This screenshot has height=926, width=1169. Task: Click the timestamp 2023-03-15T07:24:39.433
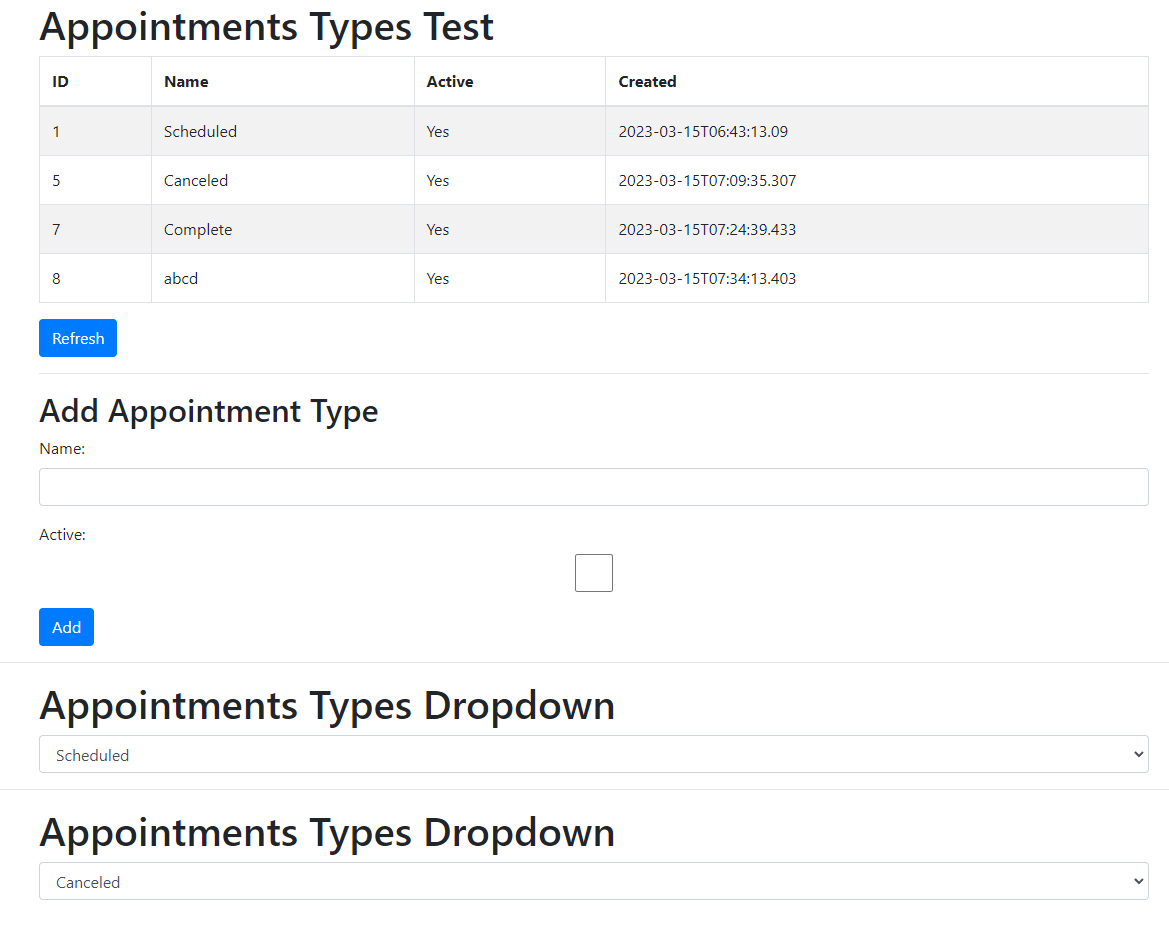coord(707,230)
